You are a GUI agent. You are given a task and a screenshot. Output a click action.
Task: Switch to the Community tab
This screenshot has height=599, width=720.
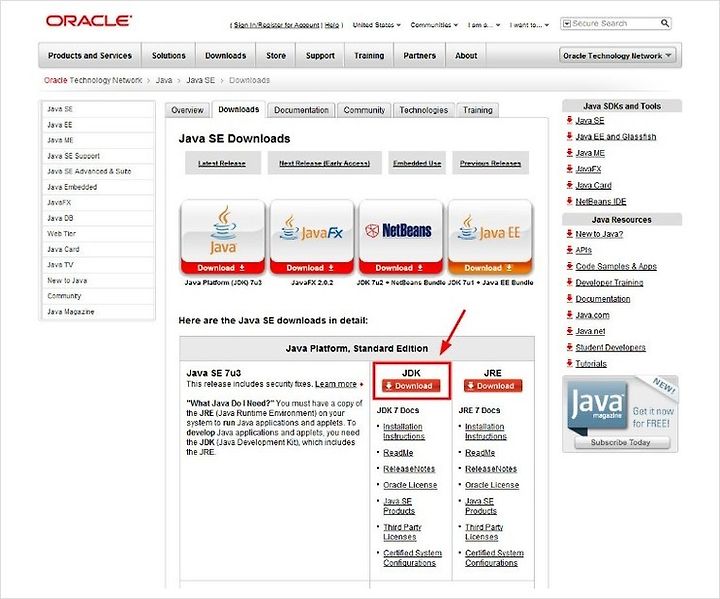coord(364,110)
